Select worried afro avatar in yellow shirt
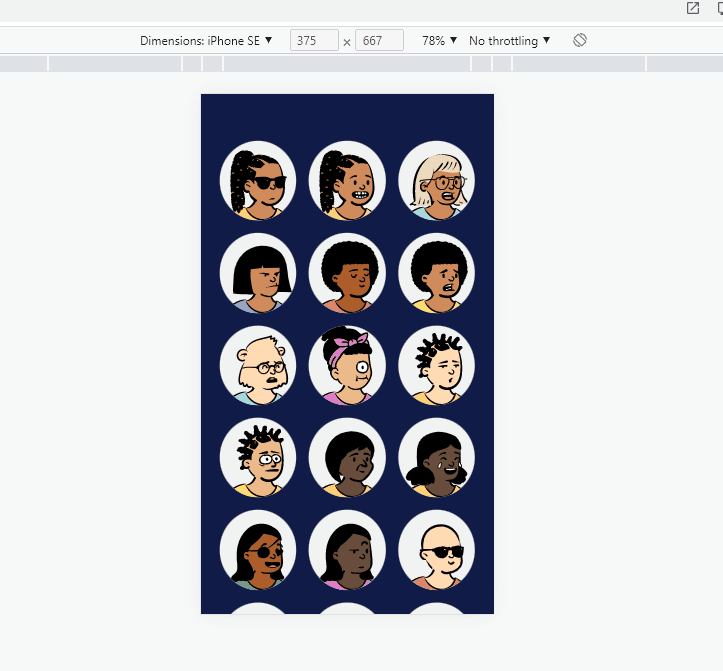Viewport: 723px width, 671px height. pyautogui.click(x=436, y=273)
